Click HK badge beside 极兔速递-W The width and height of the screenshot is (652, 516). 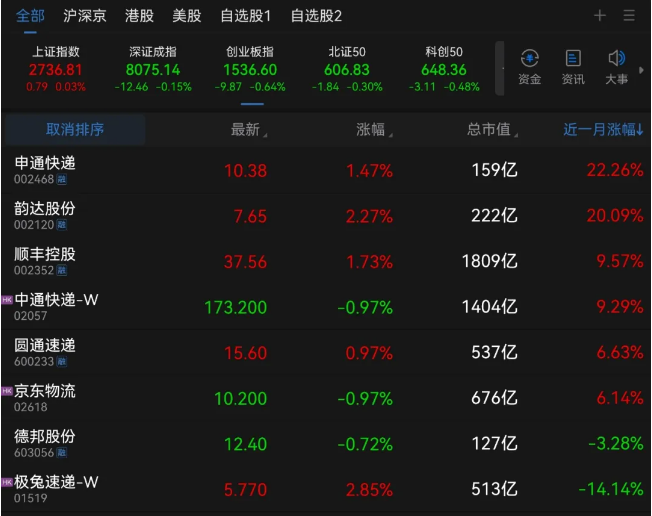7,482
